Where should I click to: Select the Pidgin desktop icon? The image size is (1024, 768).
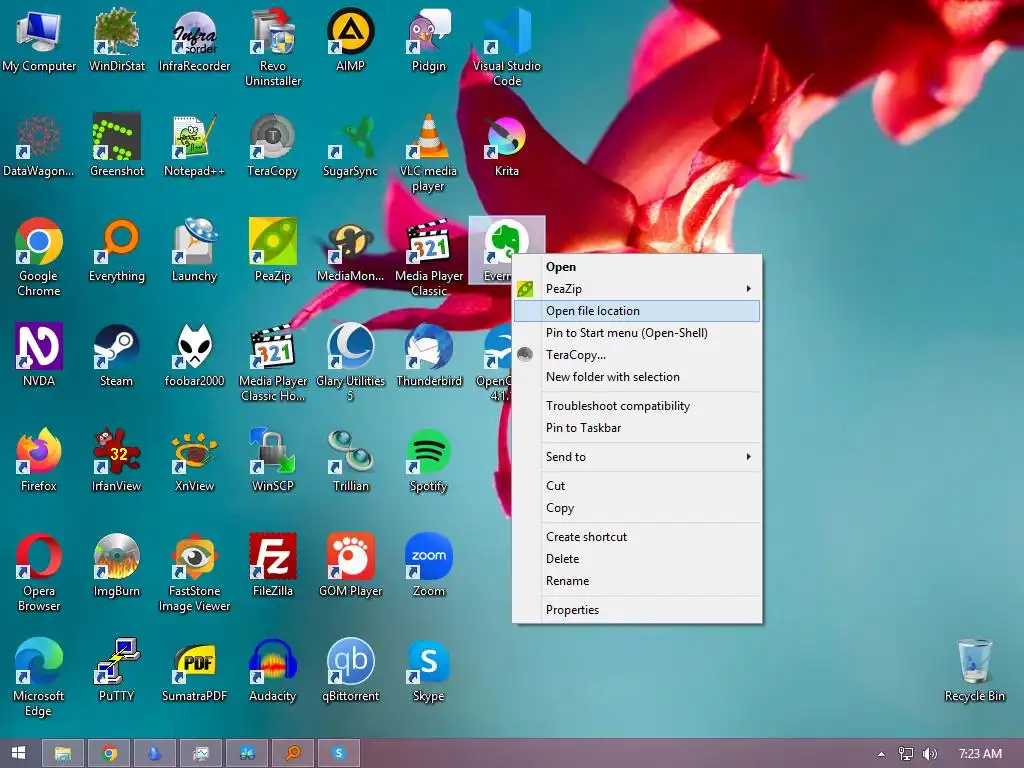pyautogui.click(x=428, y=40)
